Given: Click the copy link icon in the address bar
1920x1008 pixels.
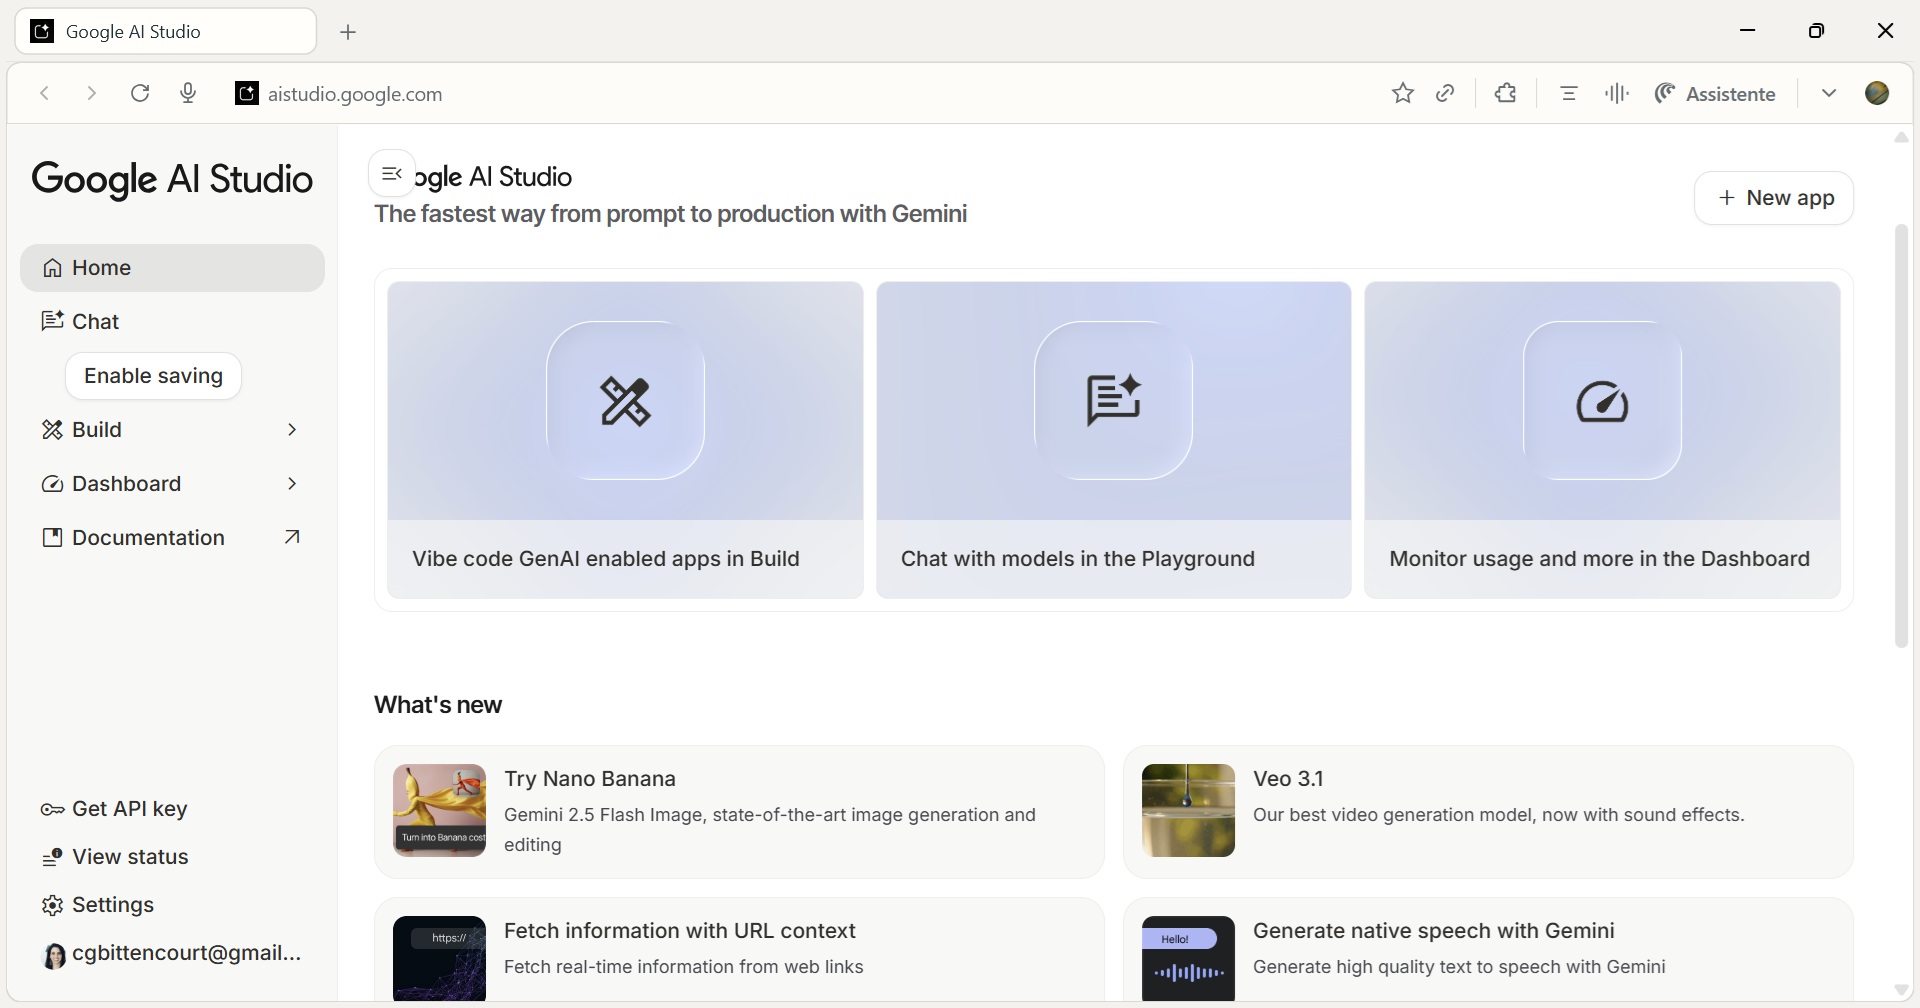Looking at the screenshot, I should pyautogui.click(x=1445, y=93).
